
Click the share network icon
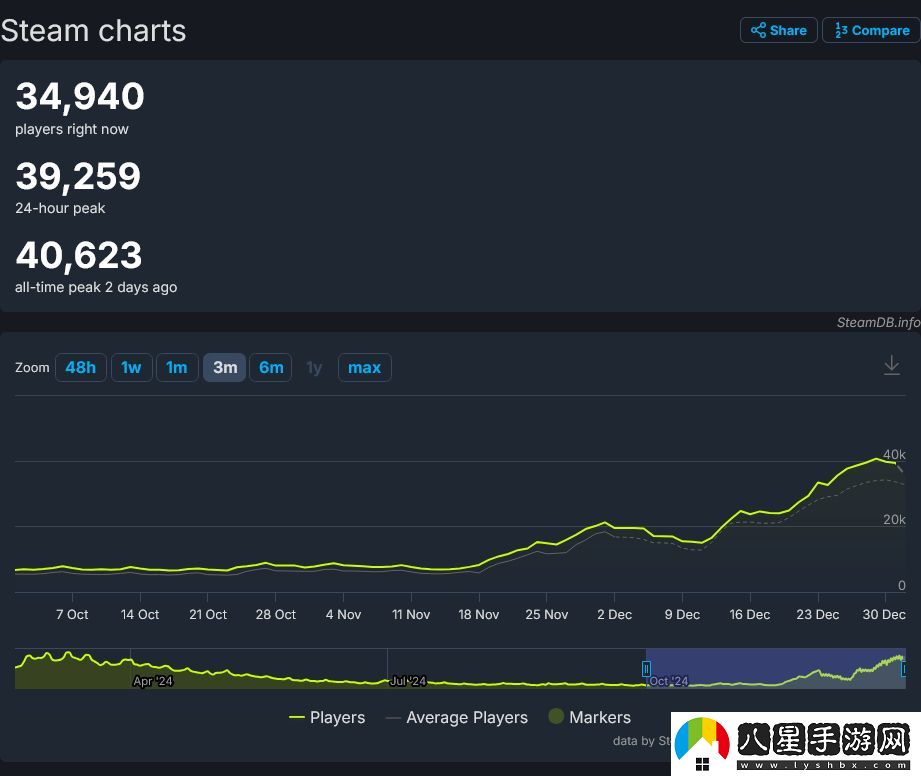(758, 31)
